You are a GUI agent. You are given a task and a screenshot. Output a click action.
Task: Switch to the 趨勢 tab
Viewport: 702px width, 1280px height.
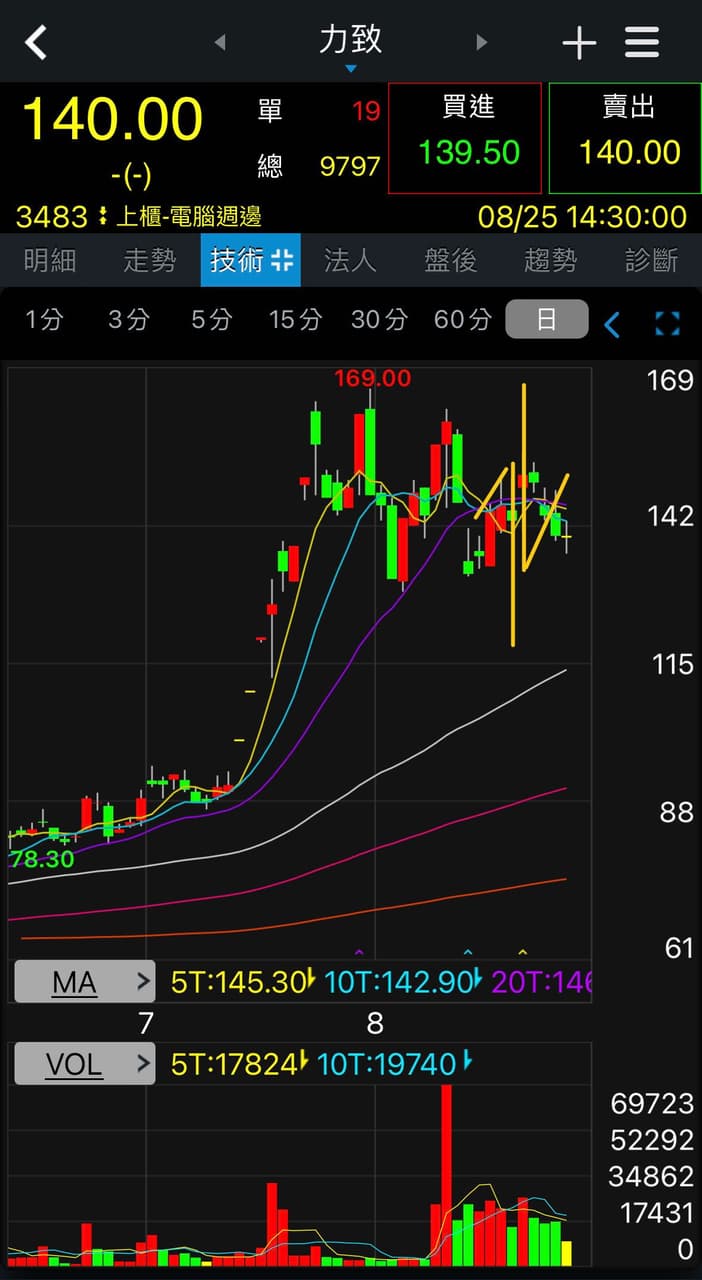point(550,261)
